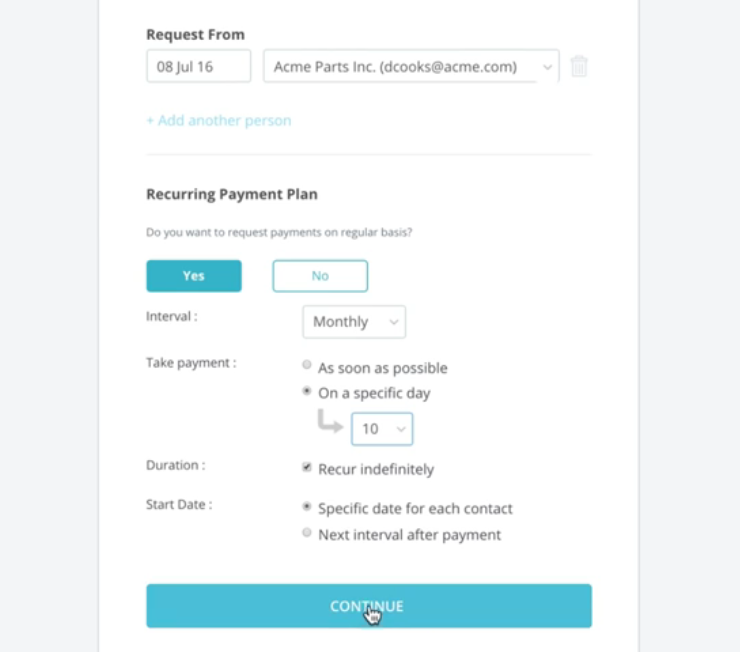
Task: Click the 'Request From' label
Action: click(x=195, y=35)
